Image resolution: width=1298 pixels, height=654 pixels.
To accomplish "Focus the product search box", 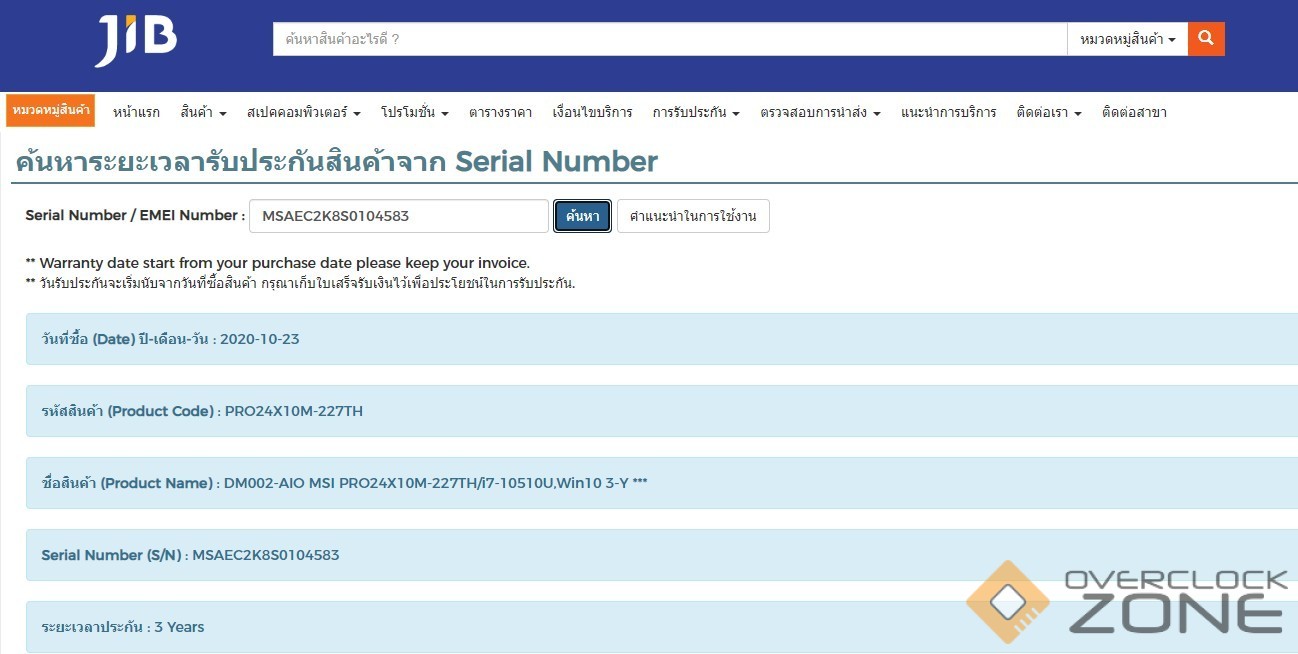I will click(670, 39).
